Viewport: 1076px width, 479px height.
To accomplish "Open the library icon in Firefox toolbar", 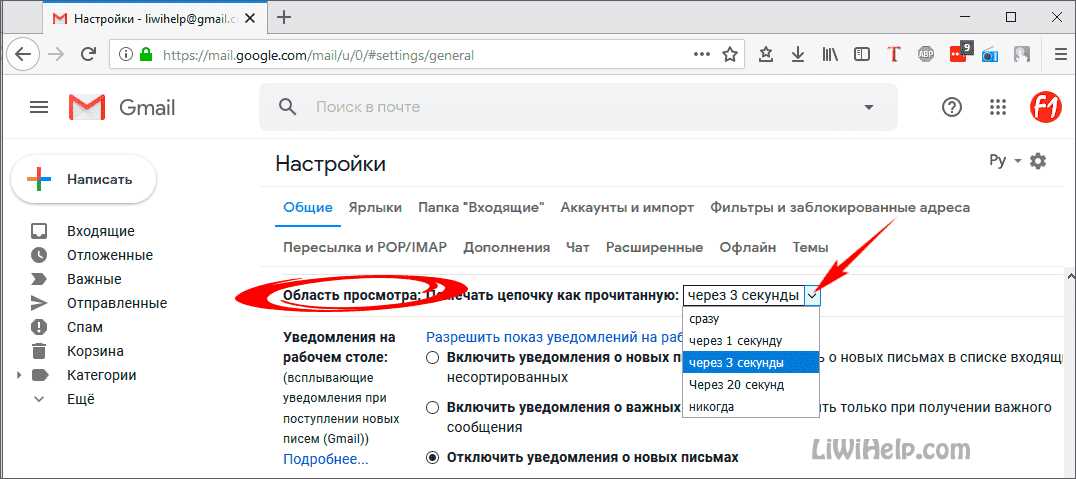I will click(x=830, y=55).
